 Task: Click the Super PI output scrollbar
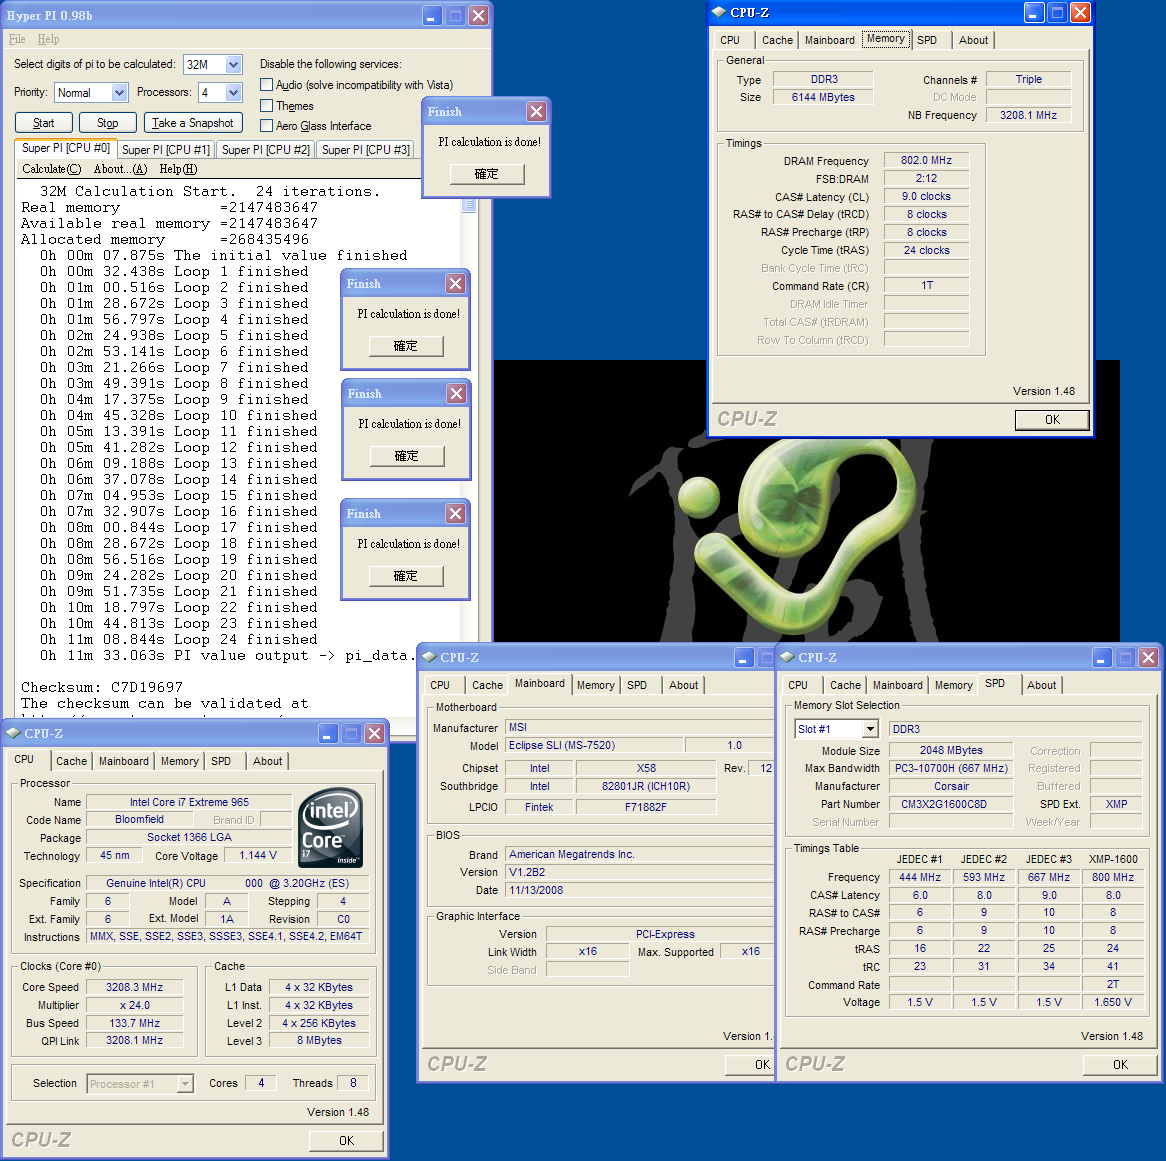(x=468, y=206)
